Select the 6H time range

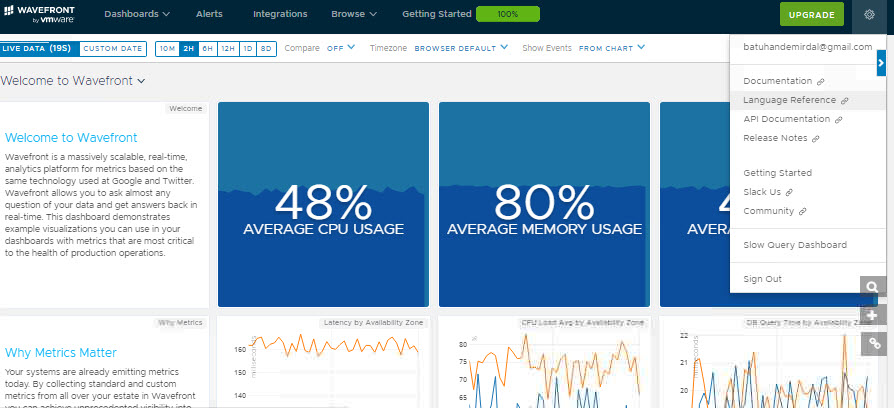pyautogui.click(x=207, y=48)
